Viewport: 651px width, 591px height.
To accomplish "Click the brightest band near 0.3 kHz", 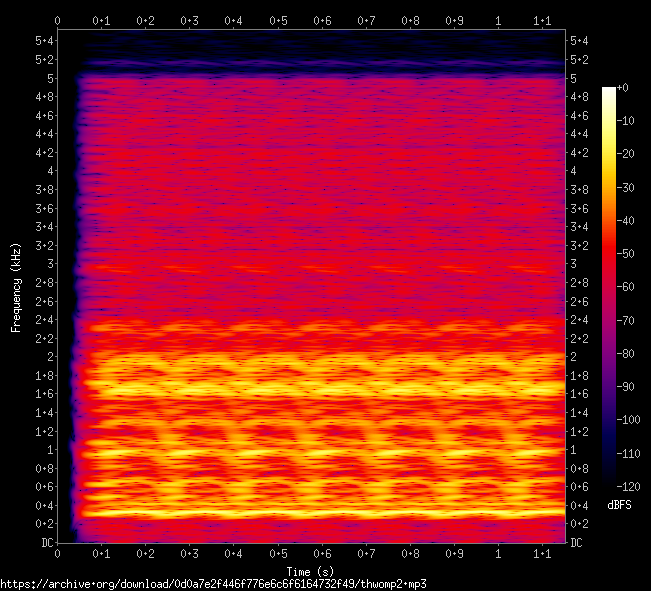I will (320, 513).
